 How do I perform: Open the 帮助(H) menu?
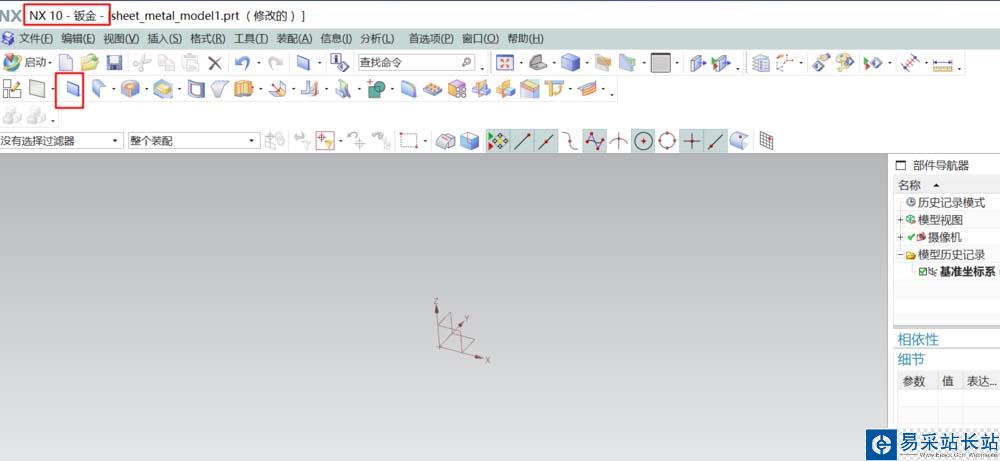tap(526, 38)
